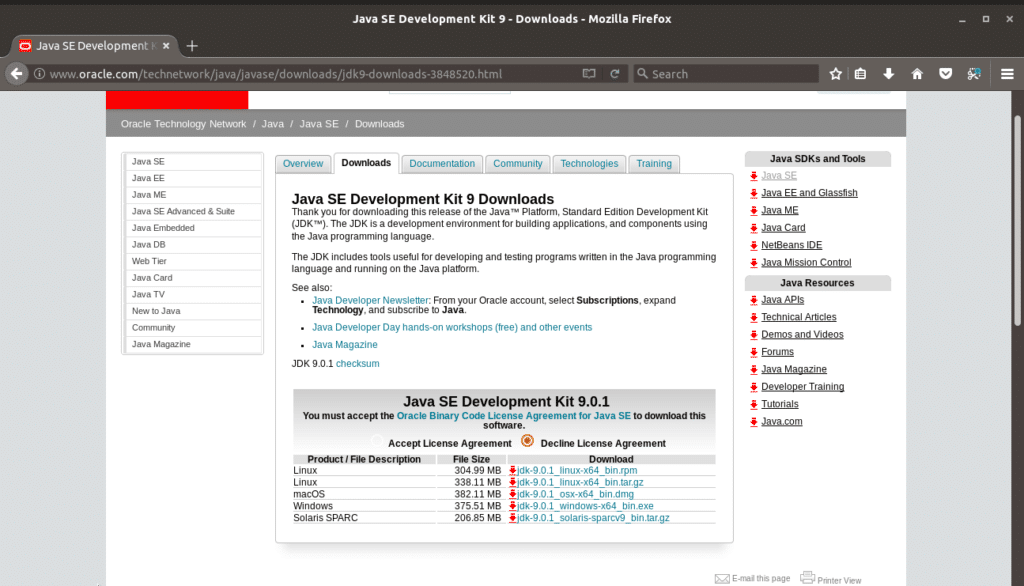Switch to the Documentation tab
This screenshot has width=1024, height=586.
click(441, 163)
